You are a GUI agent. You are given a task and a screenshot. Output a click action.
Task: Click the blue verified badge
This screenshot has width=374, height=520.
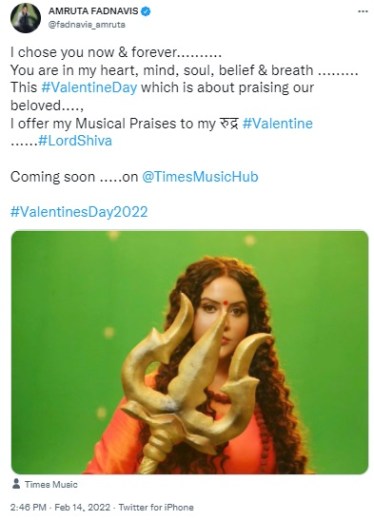(x=146, y=11)
